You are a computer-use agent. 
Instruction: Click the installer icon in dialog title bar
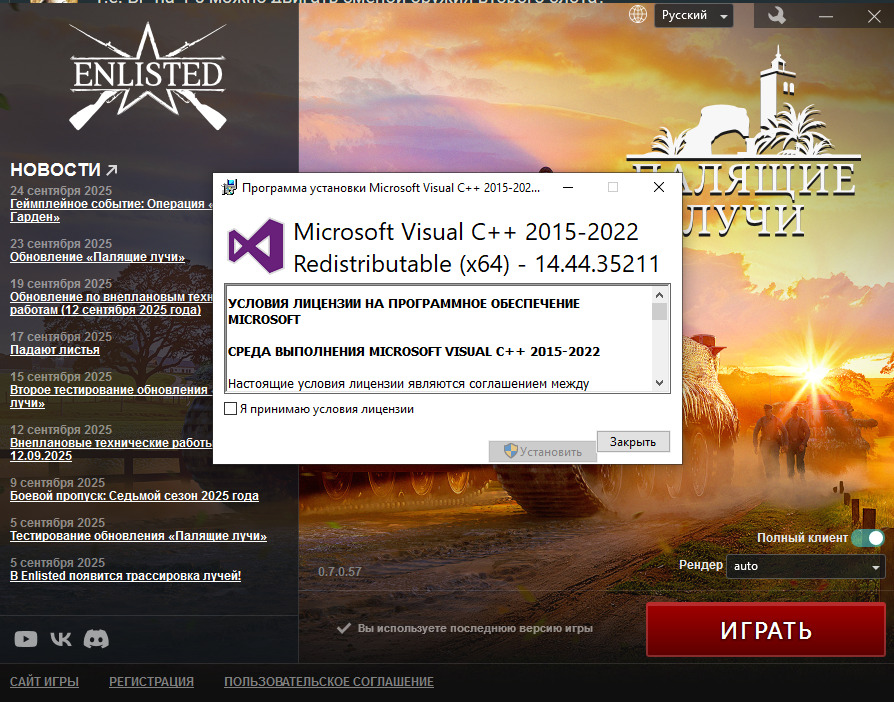[x=229, y=187]
